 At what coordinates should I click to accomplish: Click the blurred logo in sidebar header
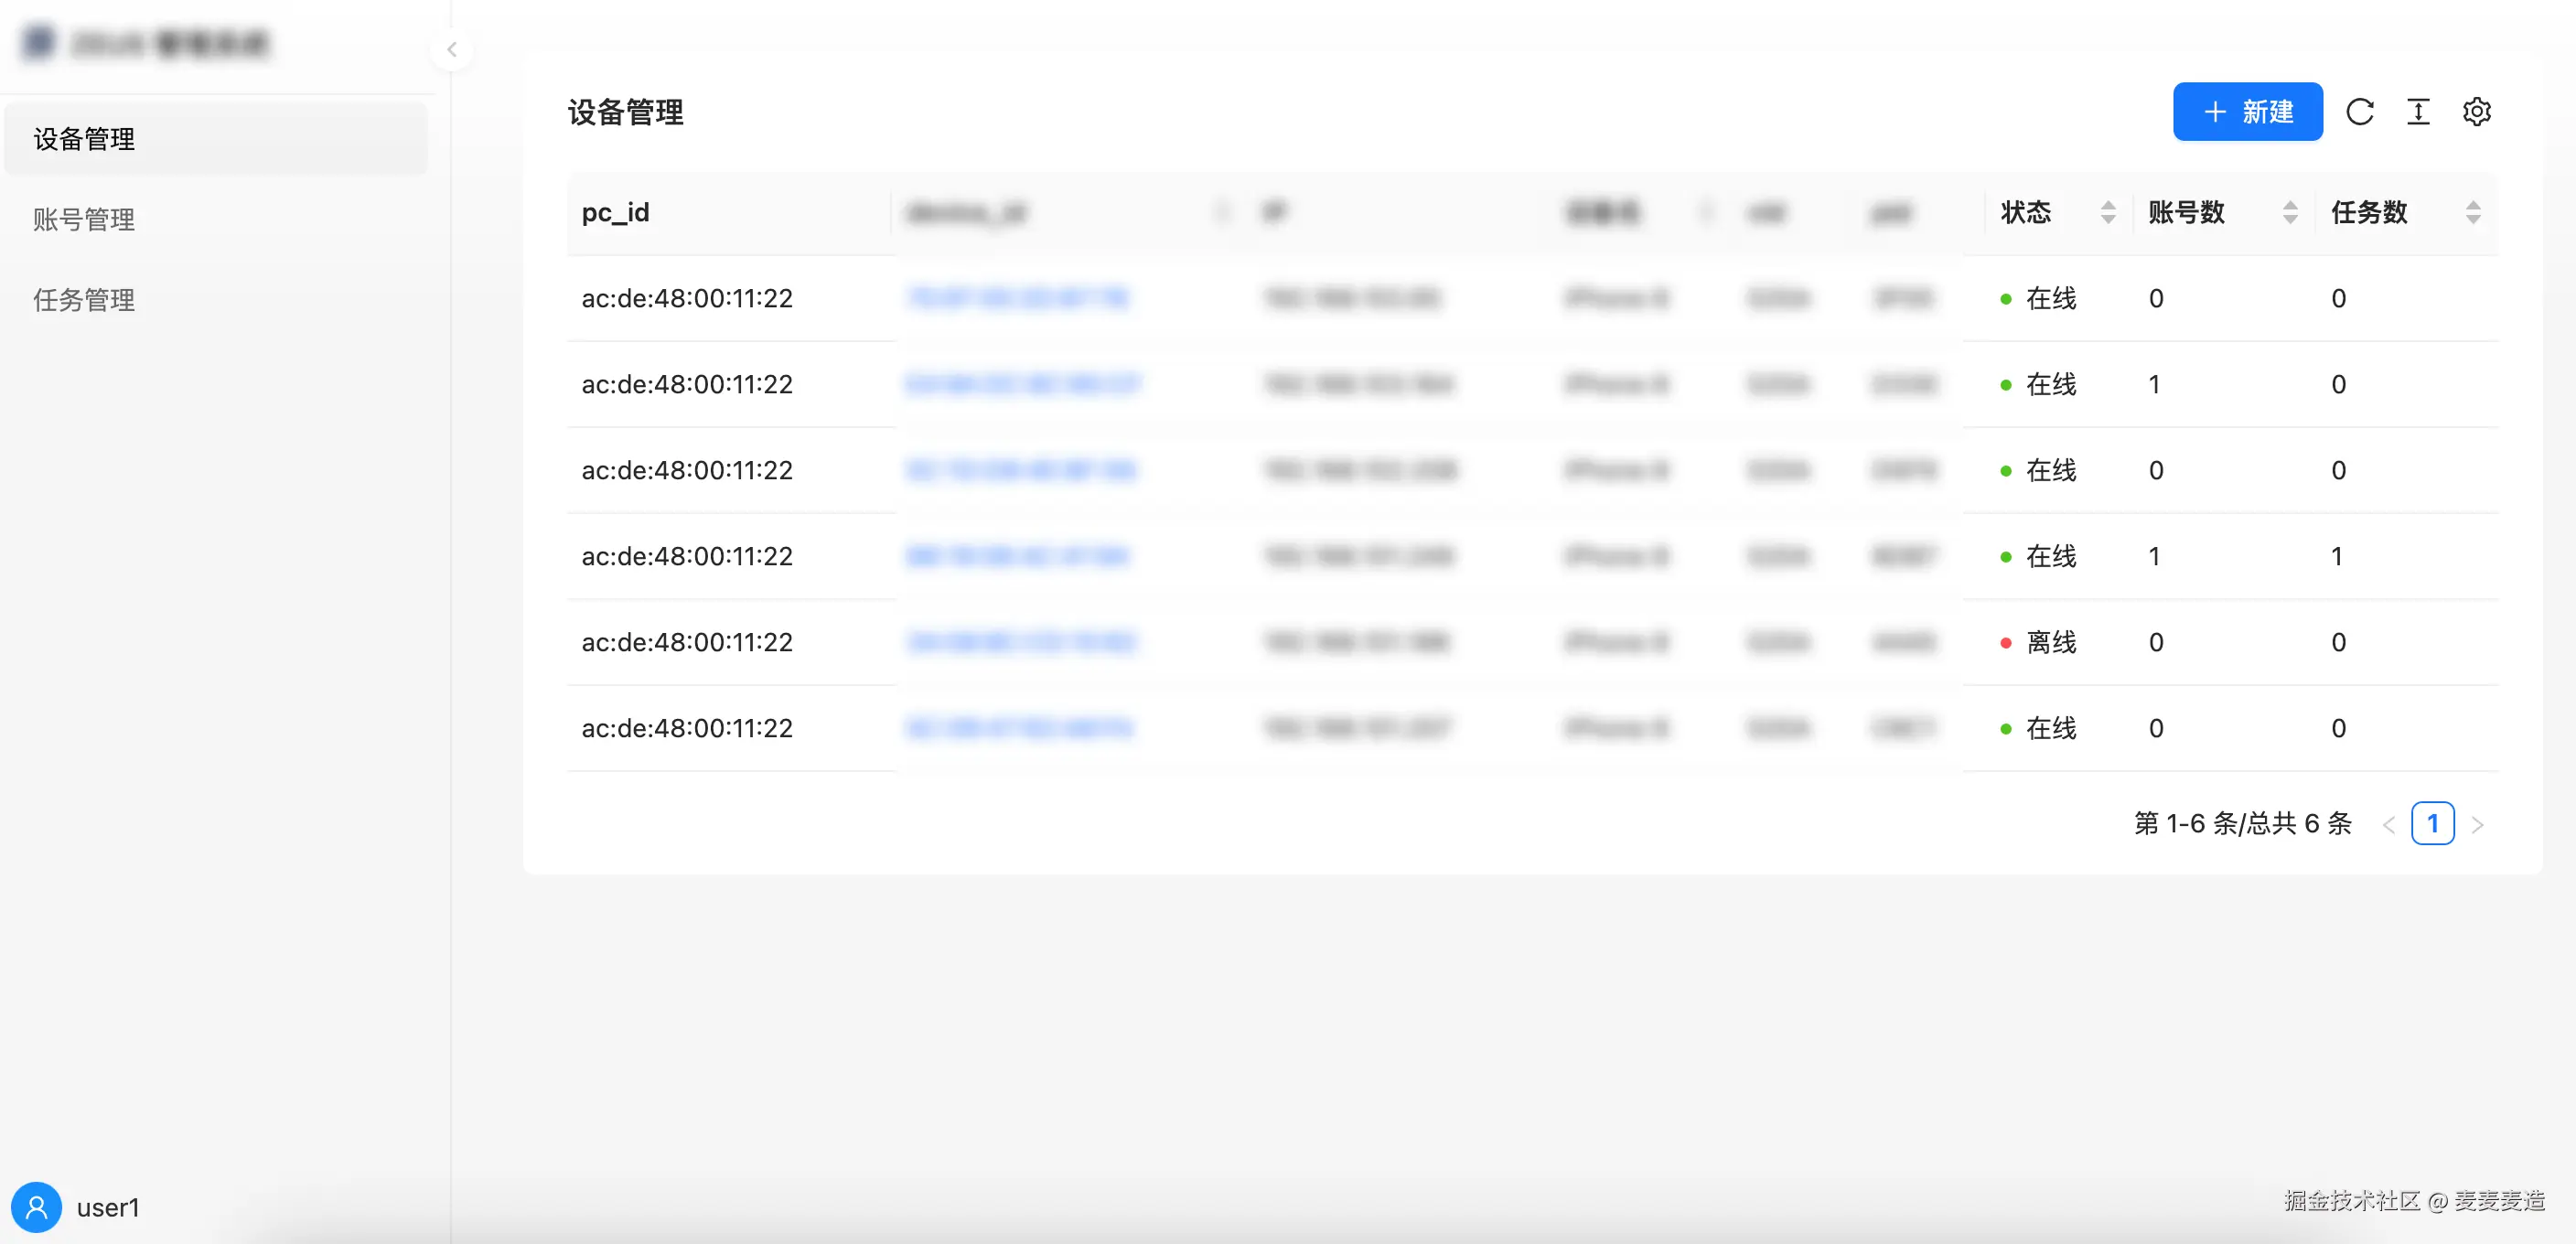[39, 43]
